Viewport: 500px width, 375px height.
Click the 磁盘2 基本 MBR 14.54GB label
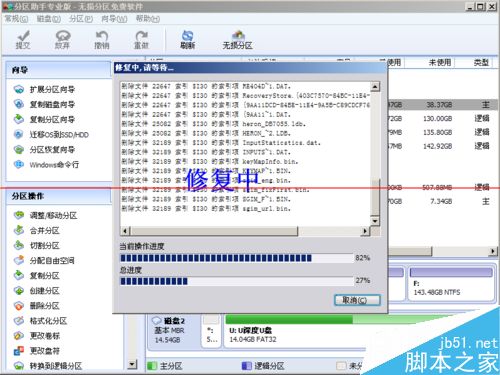[169, 330]
